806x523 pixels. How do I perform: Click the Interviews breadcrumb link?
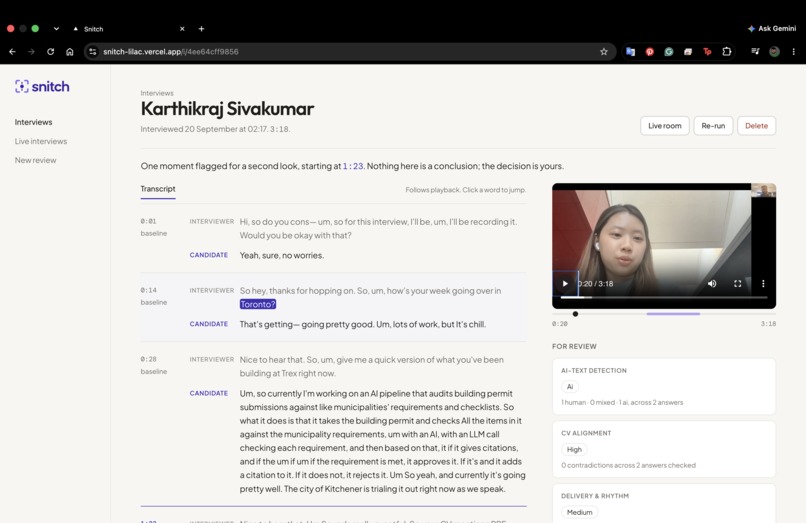157,93
